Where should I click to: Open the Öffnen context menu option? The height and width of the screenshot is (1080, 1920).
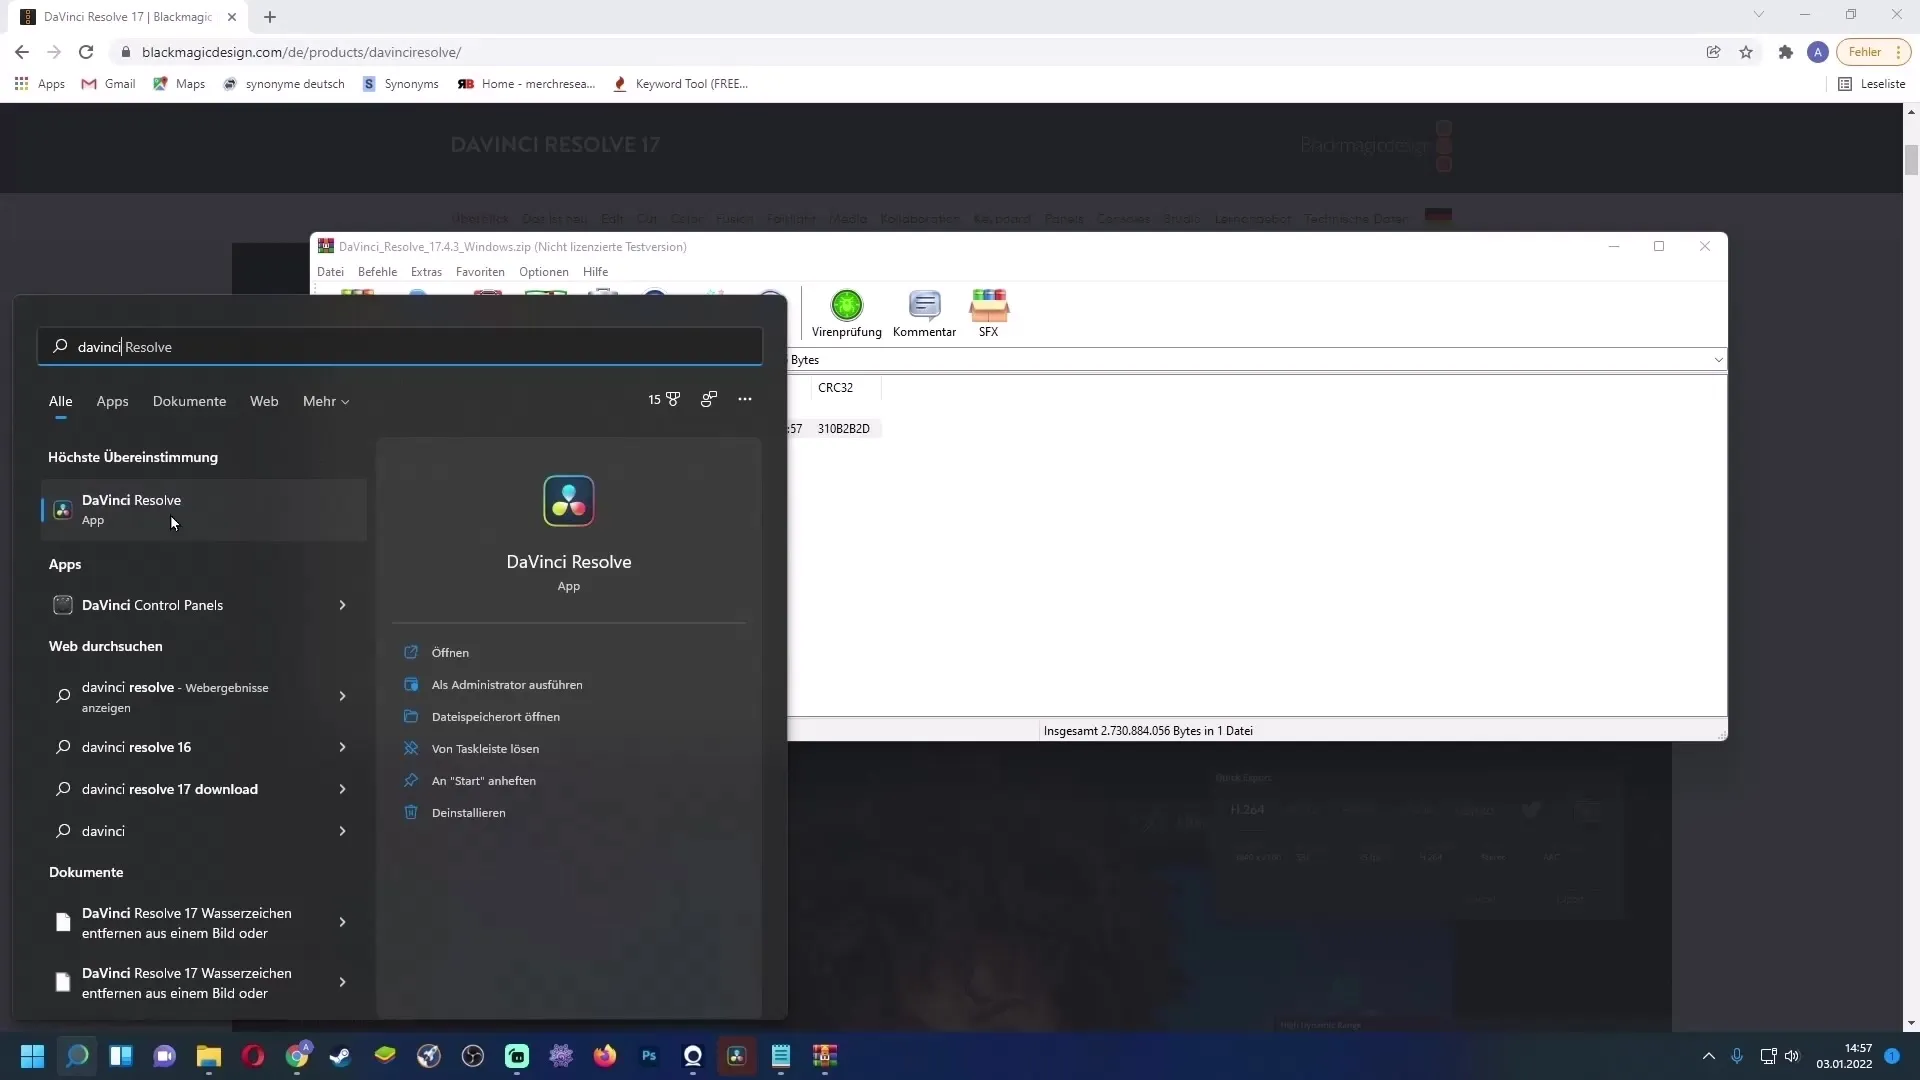451,651
